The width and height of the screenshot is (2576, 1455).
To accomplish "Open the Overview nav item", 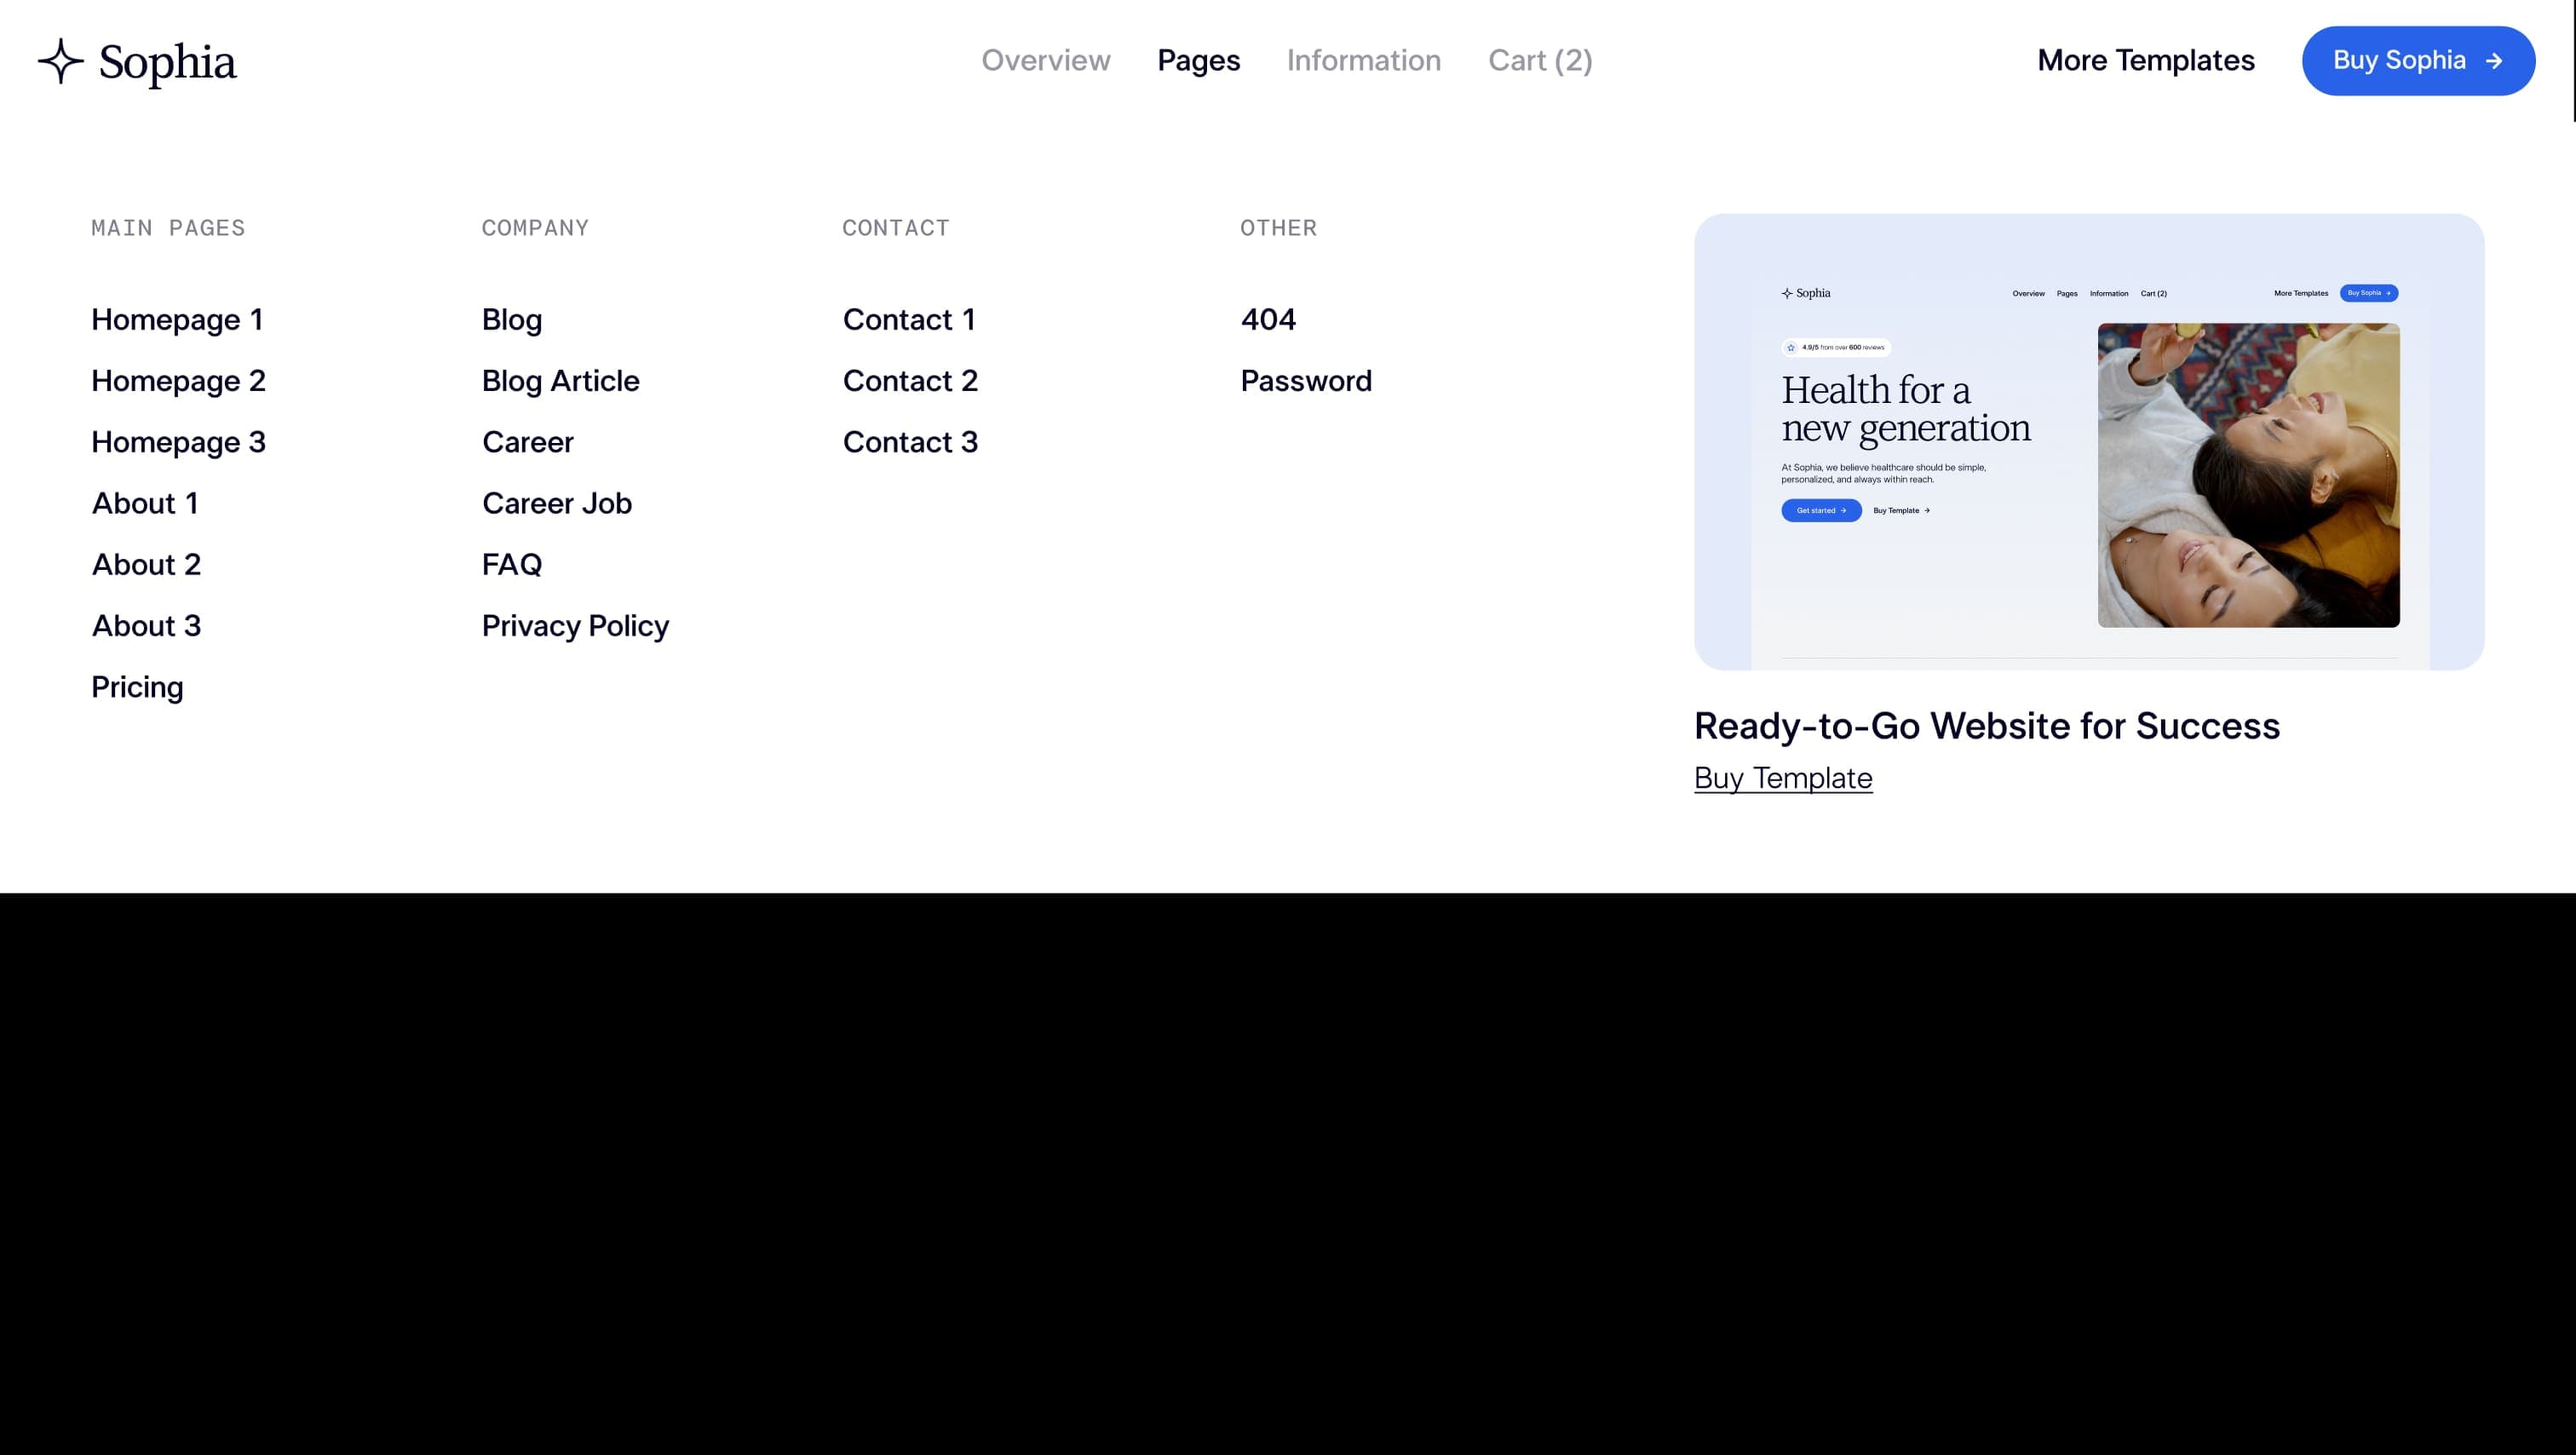I will (1045, 61).
